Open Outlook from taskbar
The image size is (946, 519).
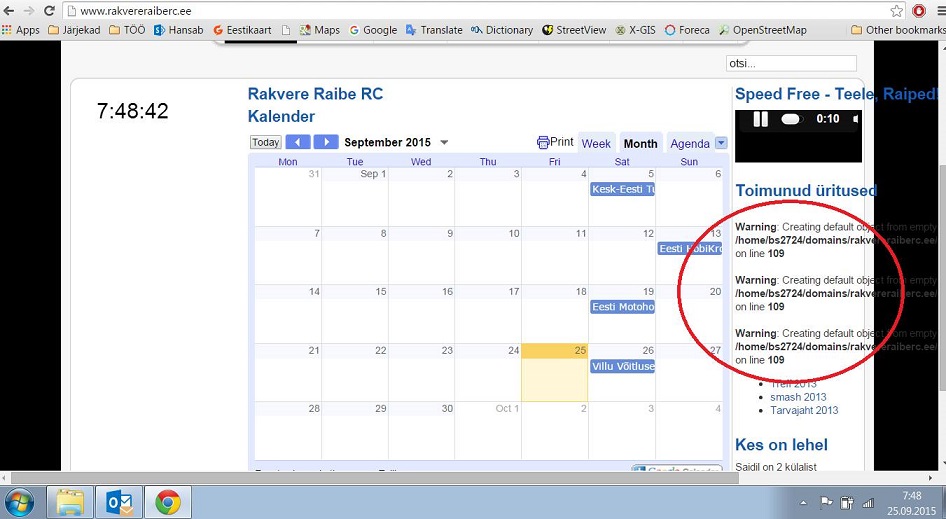point(119,502)
